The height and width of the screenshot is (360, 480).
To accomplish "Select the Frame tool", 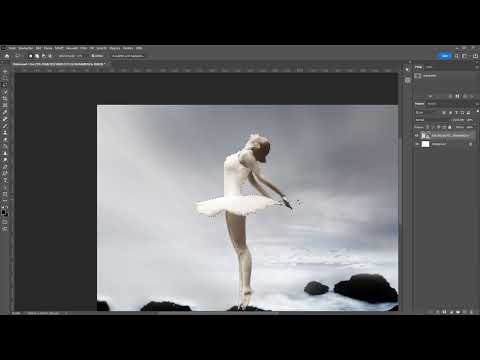I will click(5, 105).
